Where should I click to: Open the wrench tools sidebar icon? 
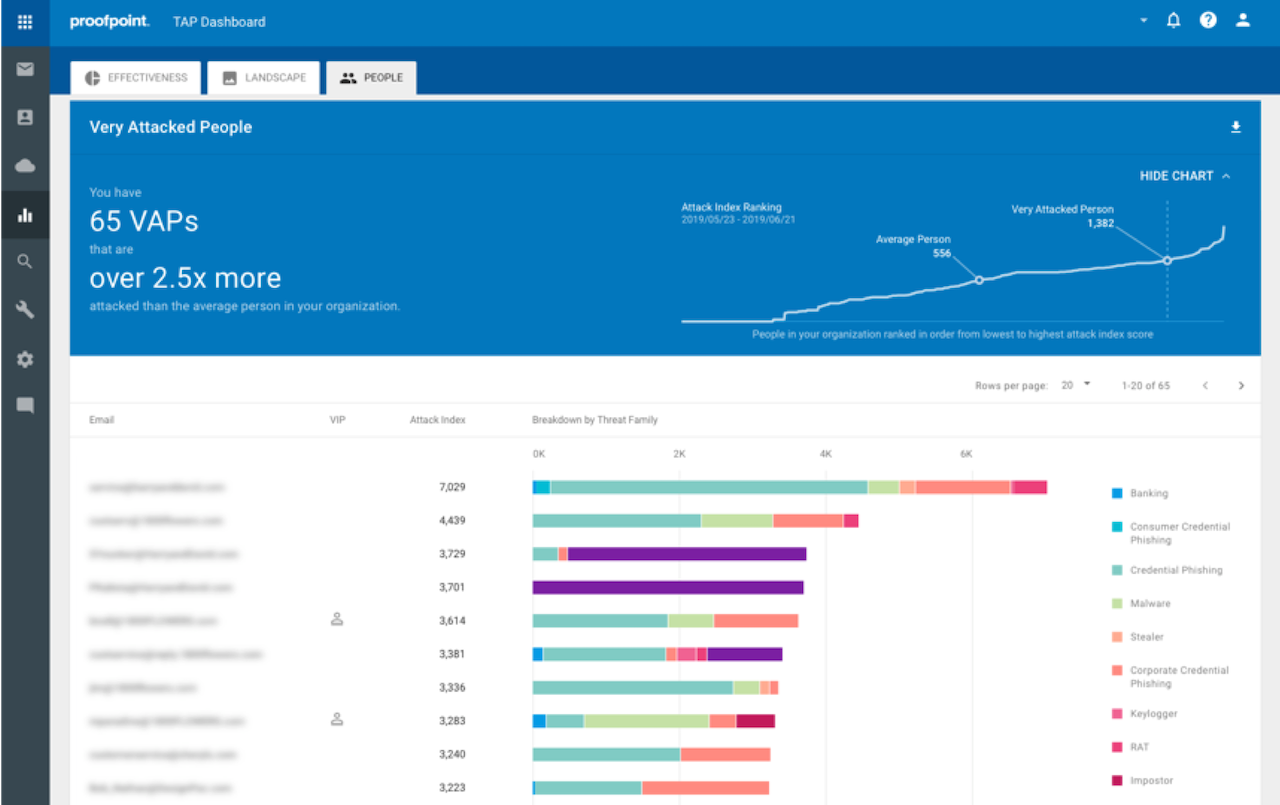[25, 310]
